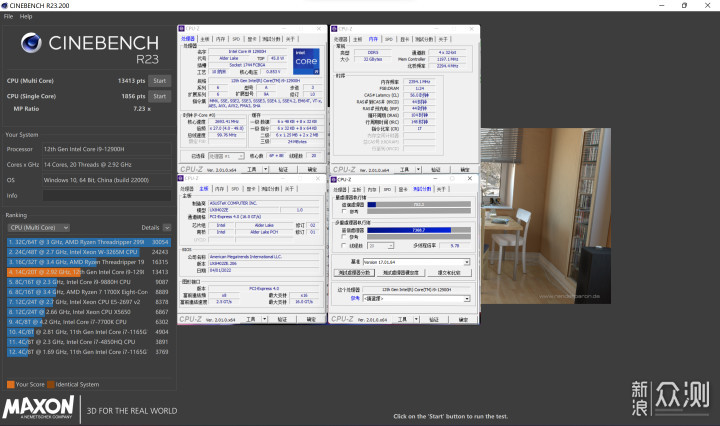Open 内存 tab in CPU-Z mainboard window
The height and width of the screenshot is (426, 720).
220,189
